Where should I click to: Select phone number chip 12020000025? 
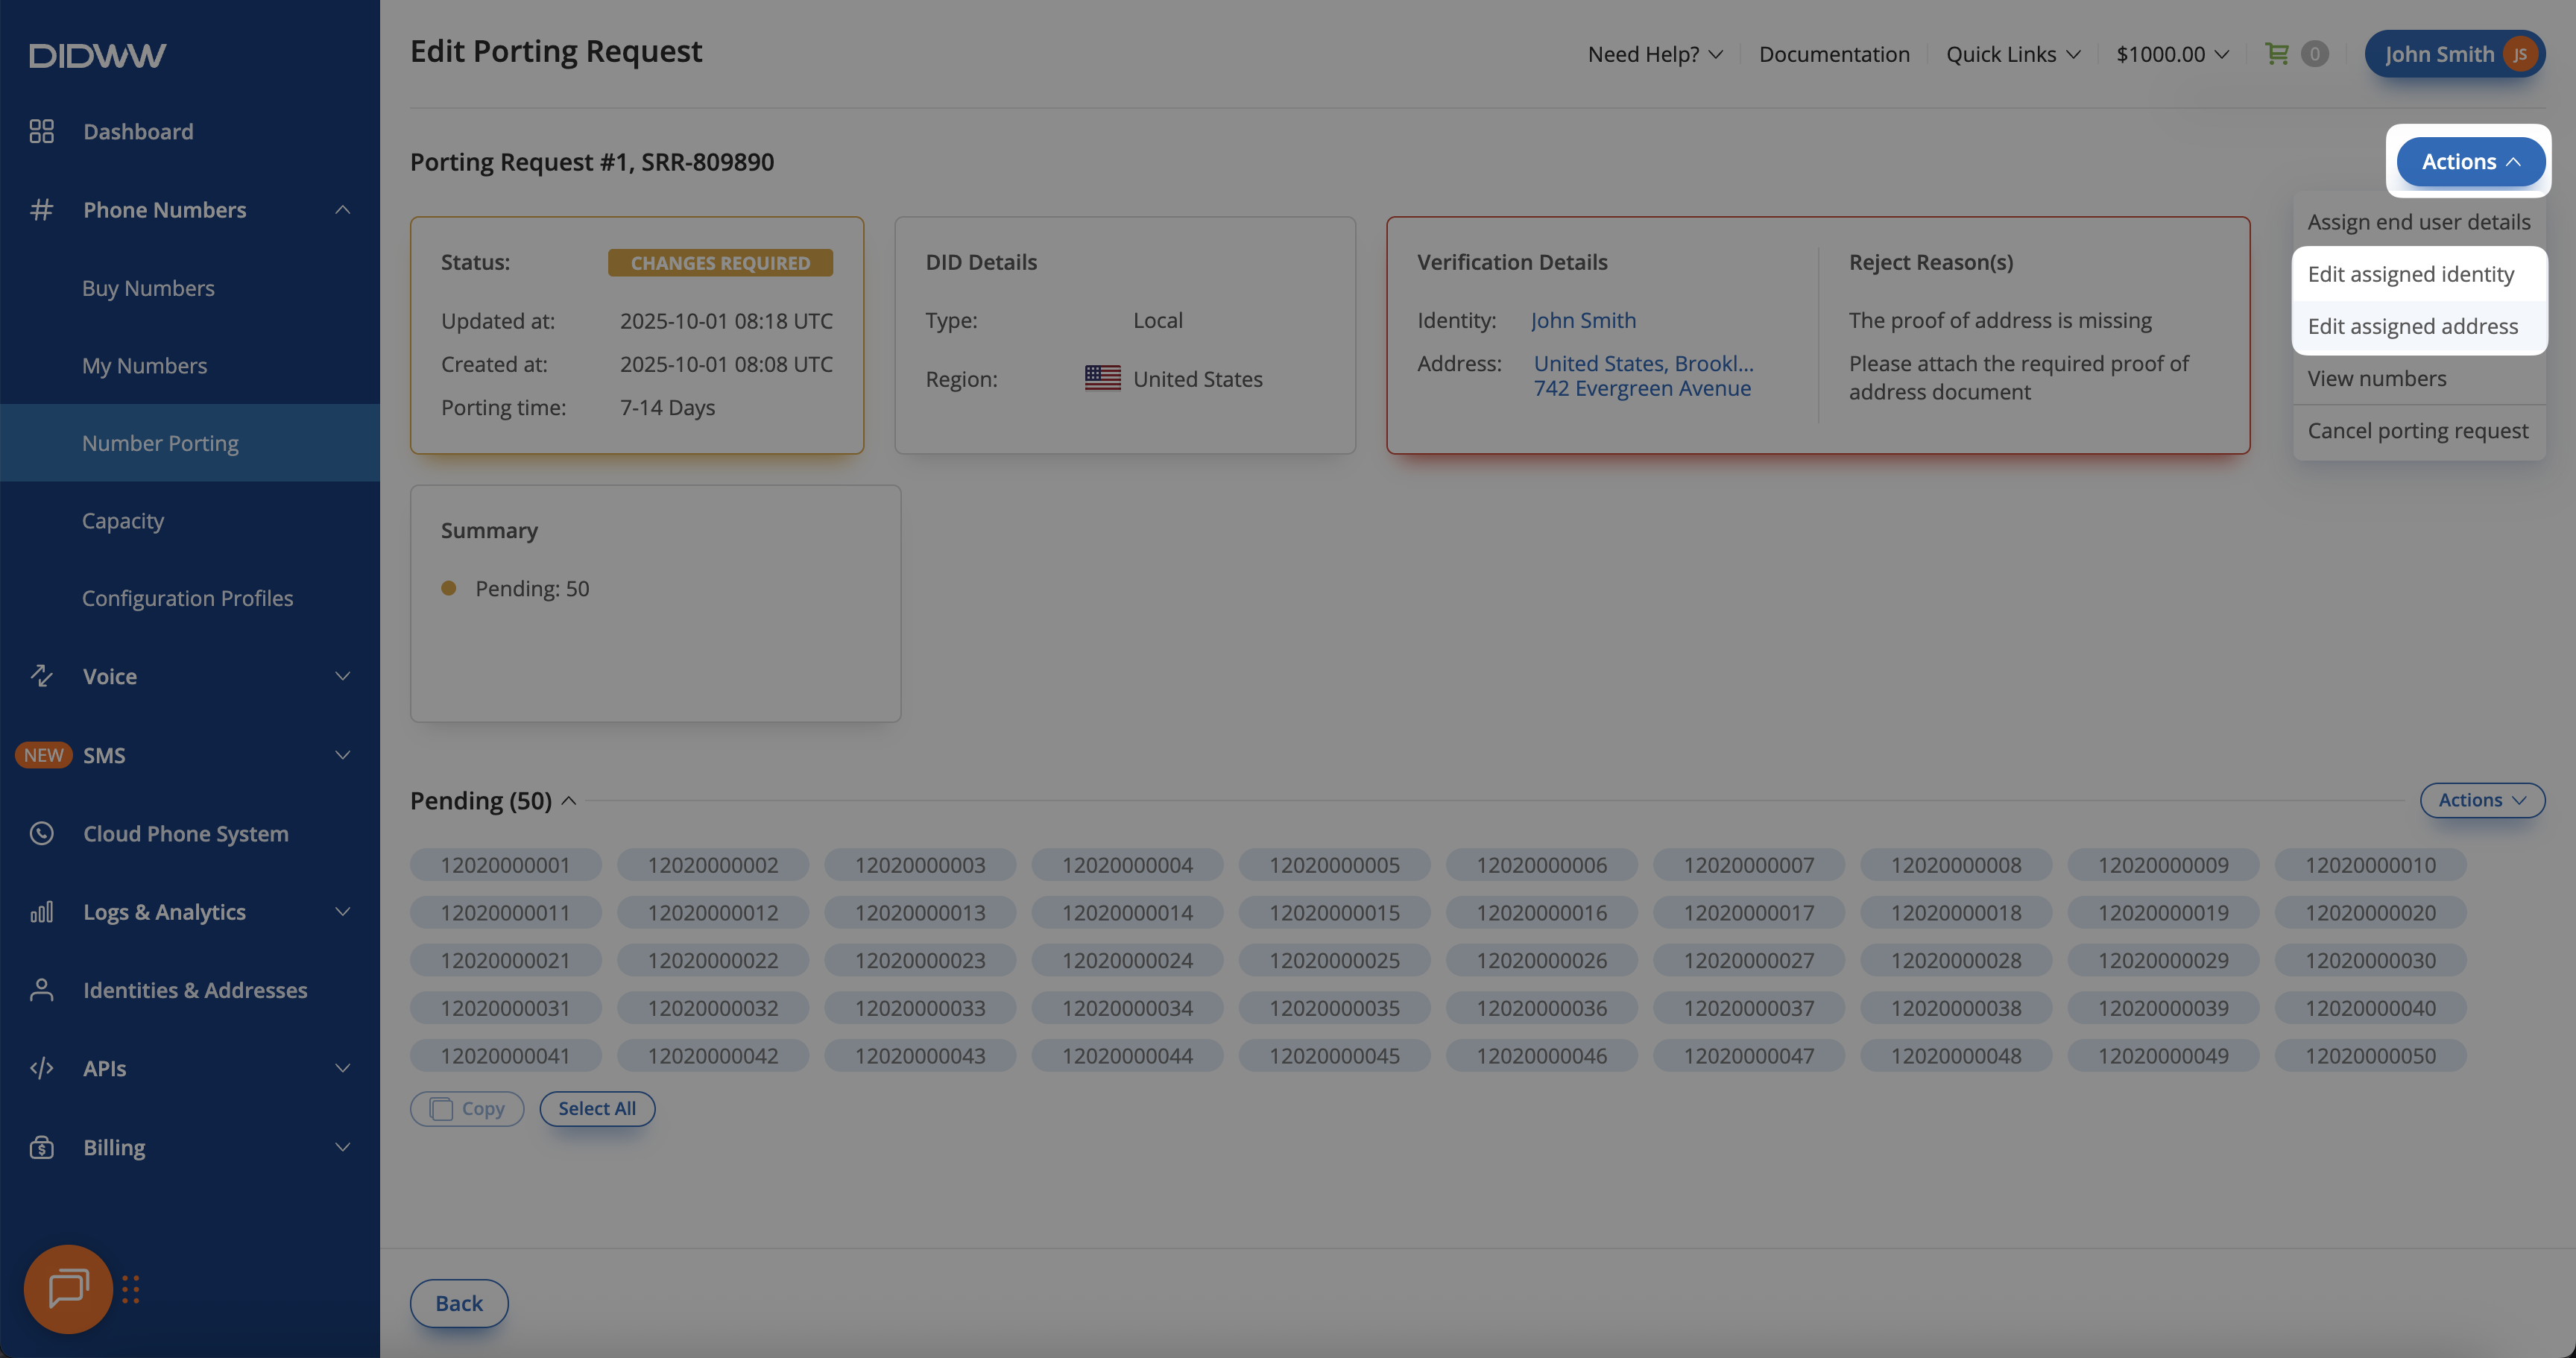pos(1334,960)
